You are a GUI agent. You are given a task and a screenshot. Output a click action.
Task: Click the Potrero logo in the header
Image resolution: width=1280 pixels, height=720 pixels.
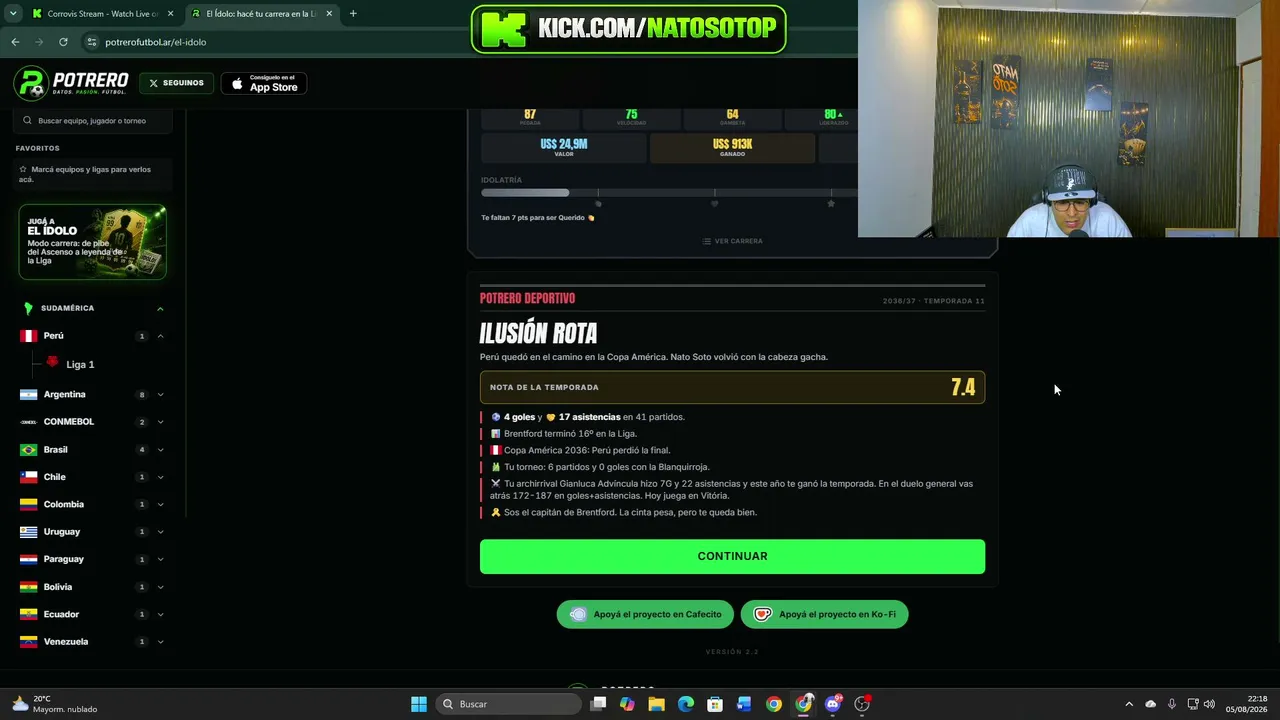coord(71,83)
